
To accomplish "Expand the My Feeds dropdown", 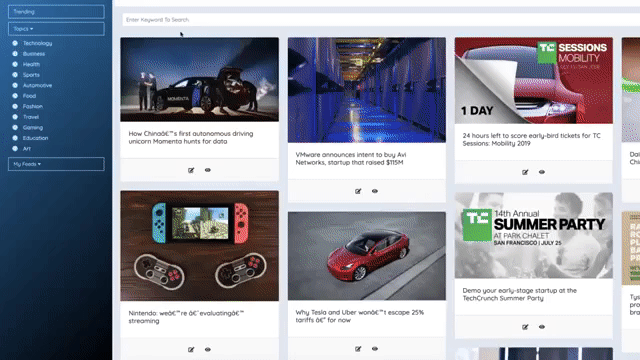I will pos(56,164).
